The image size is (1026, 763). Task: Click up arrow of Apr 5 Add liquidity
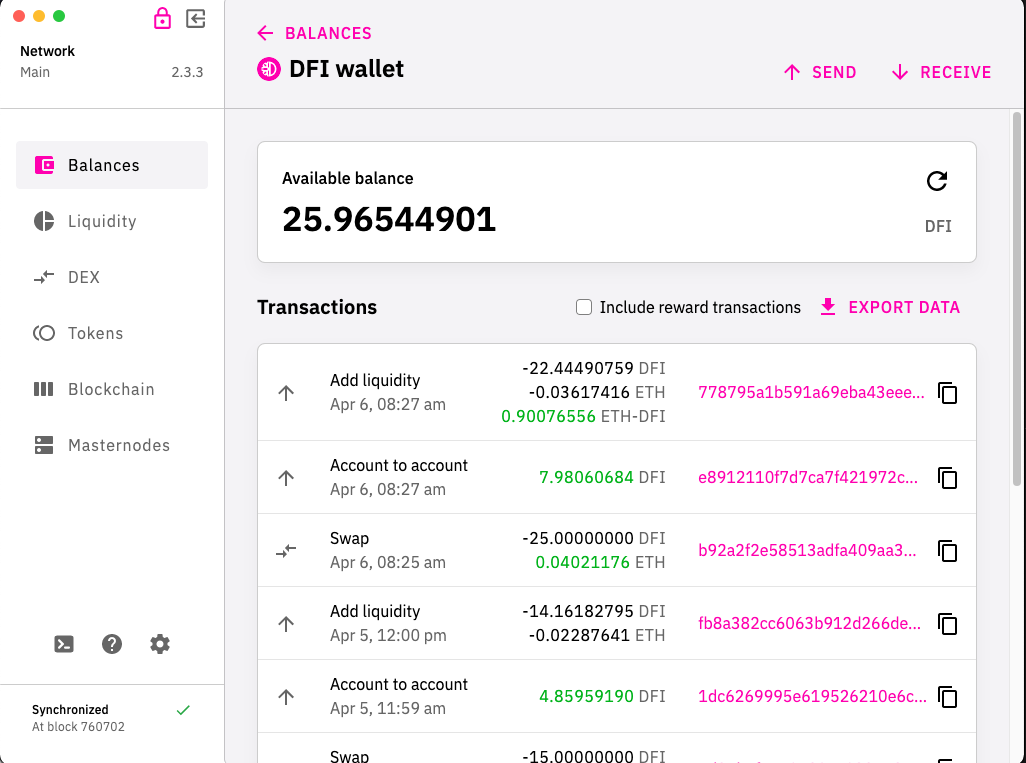(286, 624)
